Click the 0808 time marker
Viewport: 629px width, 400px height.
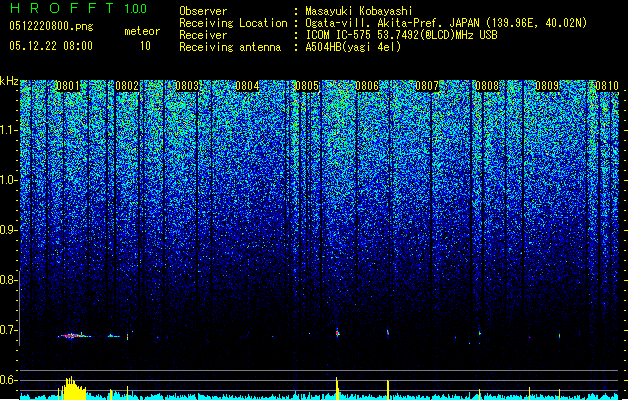[487, 86]
